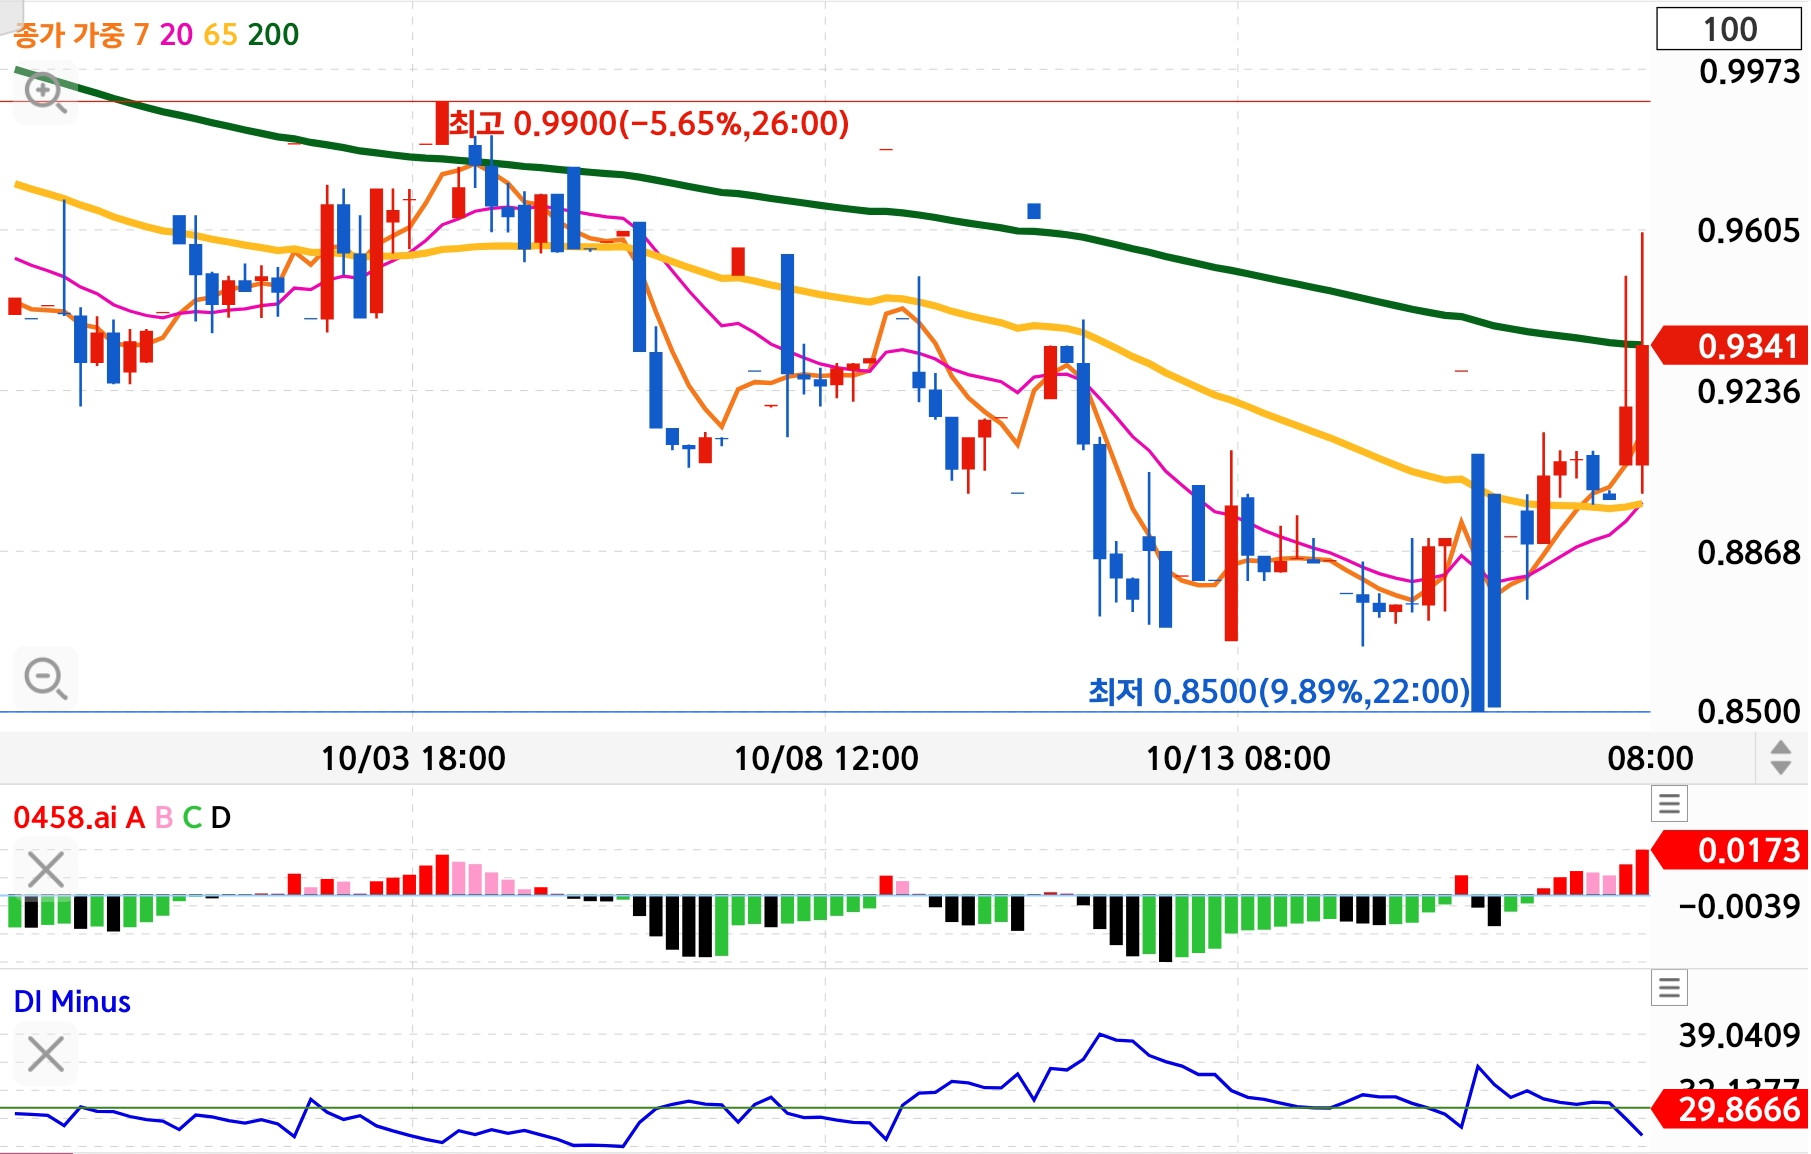1811x1154 pixels.
Task: Click the DI Minus value tag 29.8666
Action: tap(1731, 1109)
